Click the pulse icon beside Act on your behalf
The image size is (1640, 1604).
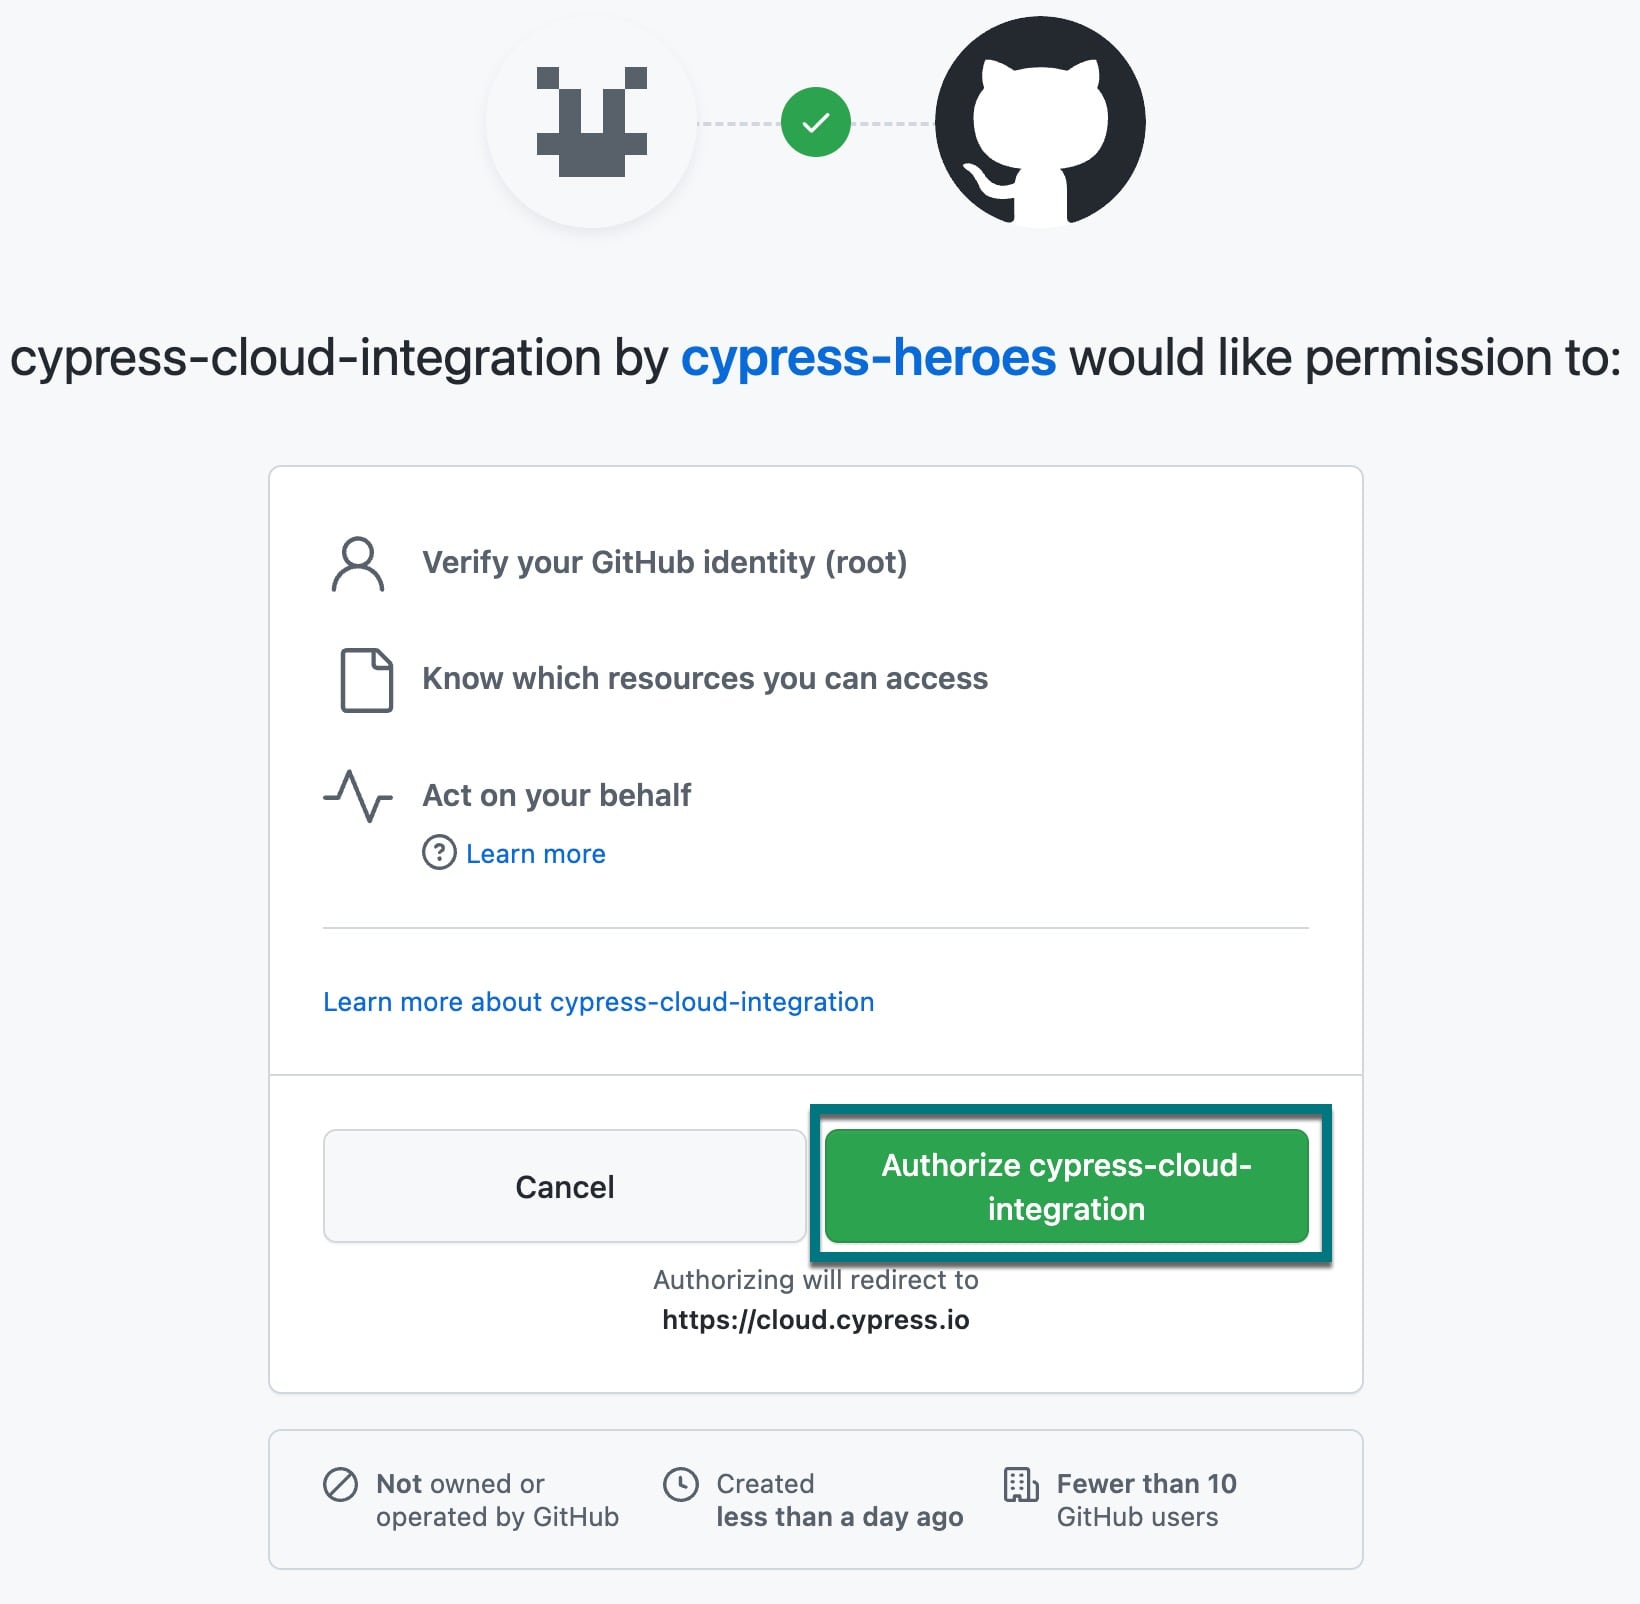(x=360, y=795)
